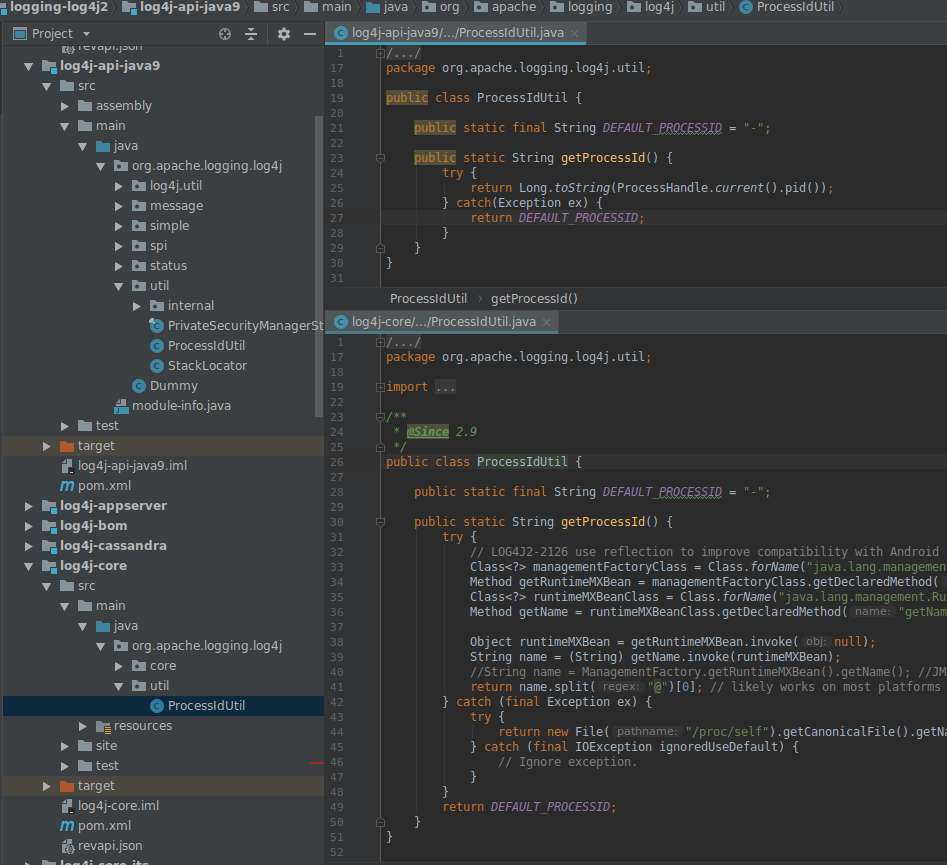
Task: Hide the Project panel with minus icon
Action: (x=310, y=34)
